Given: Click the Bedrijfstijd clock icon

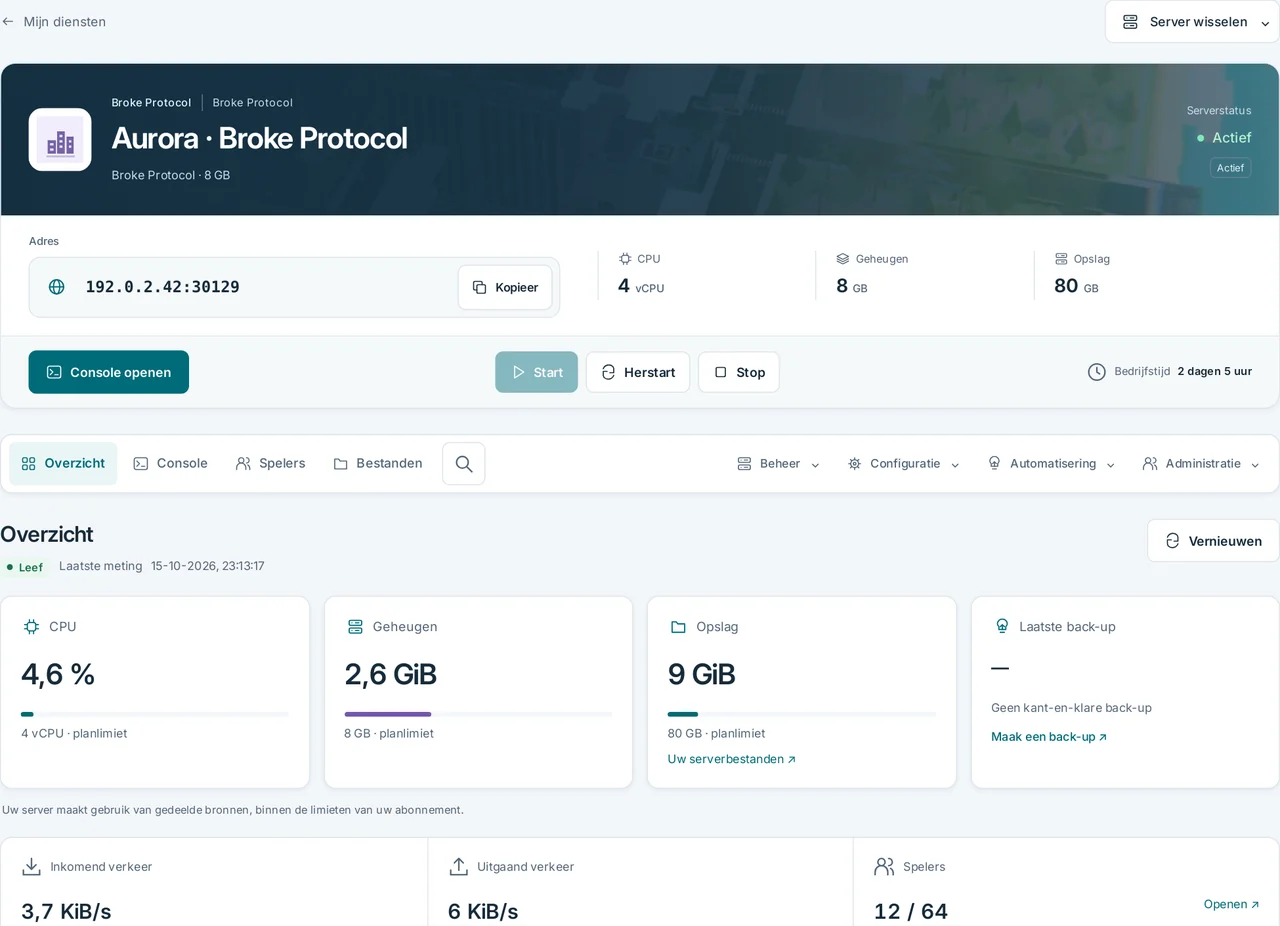Looking at the screenshot, I should [x=1097, y=372].
